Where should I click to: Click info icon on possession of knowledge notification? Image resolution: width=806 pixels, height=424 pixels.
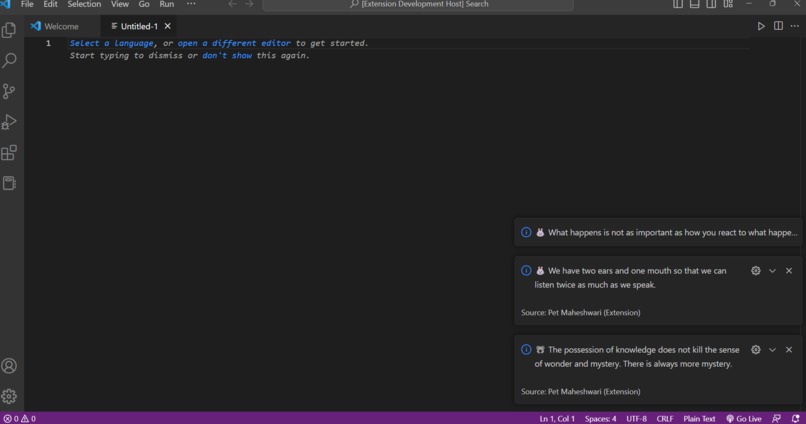[x=526, y=350]
